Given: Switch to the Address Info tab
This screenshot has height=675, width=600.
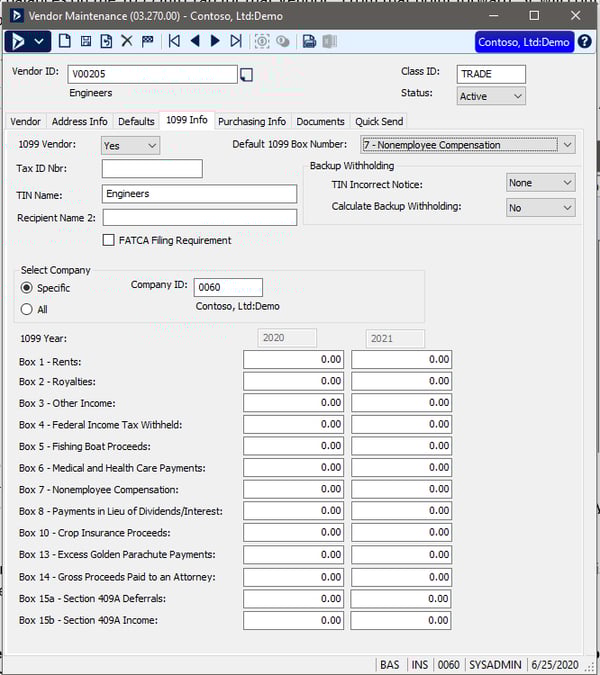Looking at the screenshot, I should 80,121.
